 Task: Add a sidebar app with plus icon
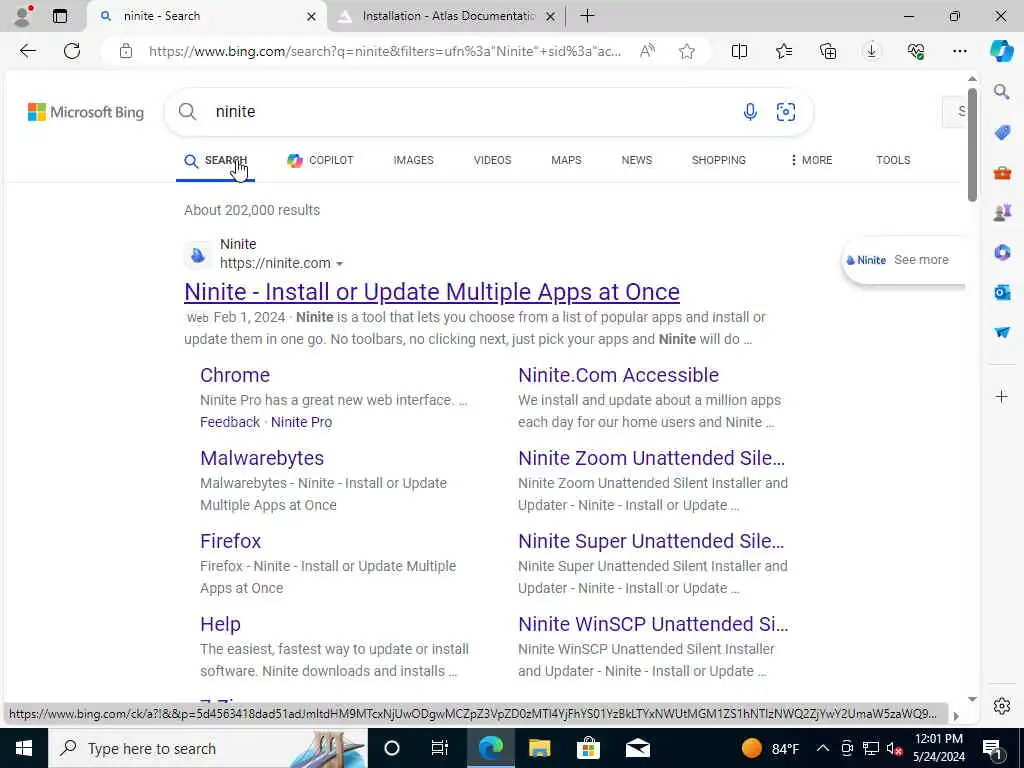(1002, 396)
